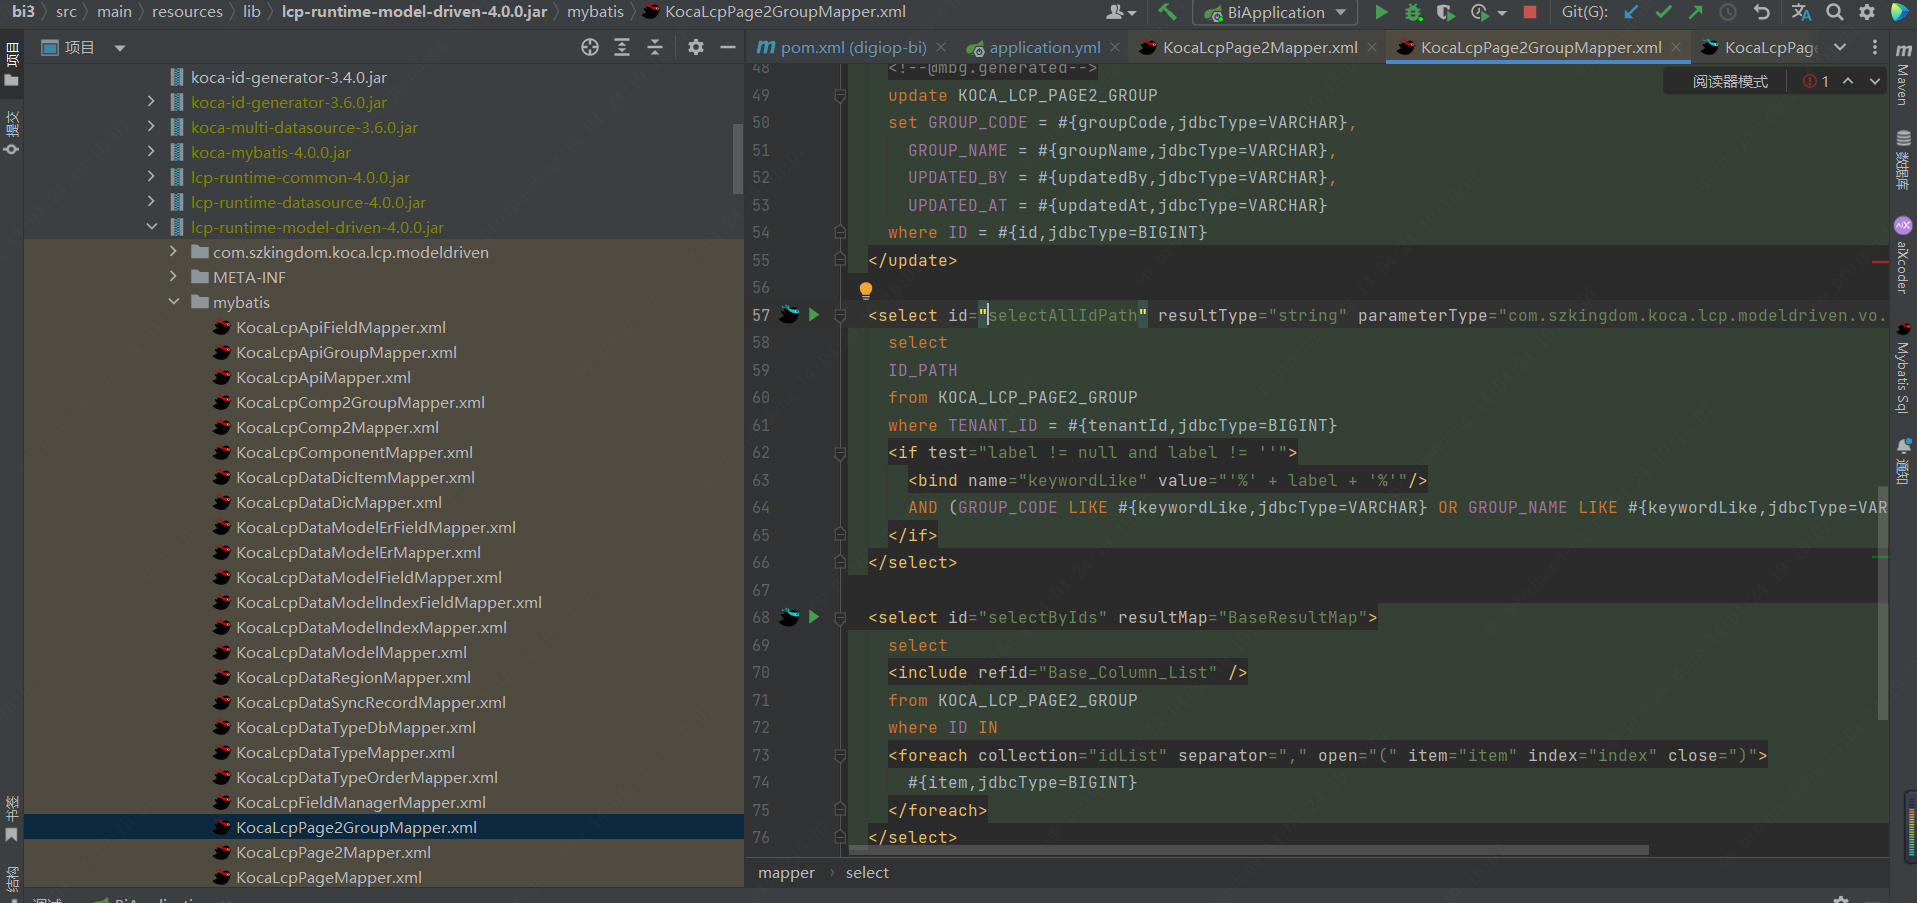
Task: Click the Git commit checkmark icon
Action: pyautogui.click(x=1663, y=12)
